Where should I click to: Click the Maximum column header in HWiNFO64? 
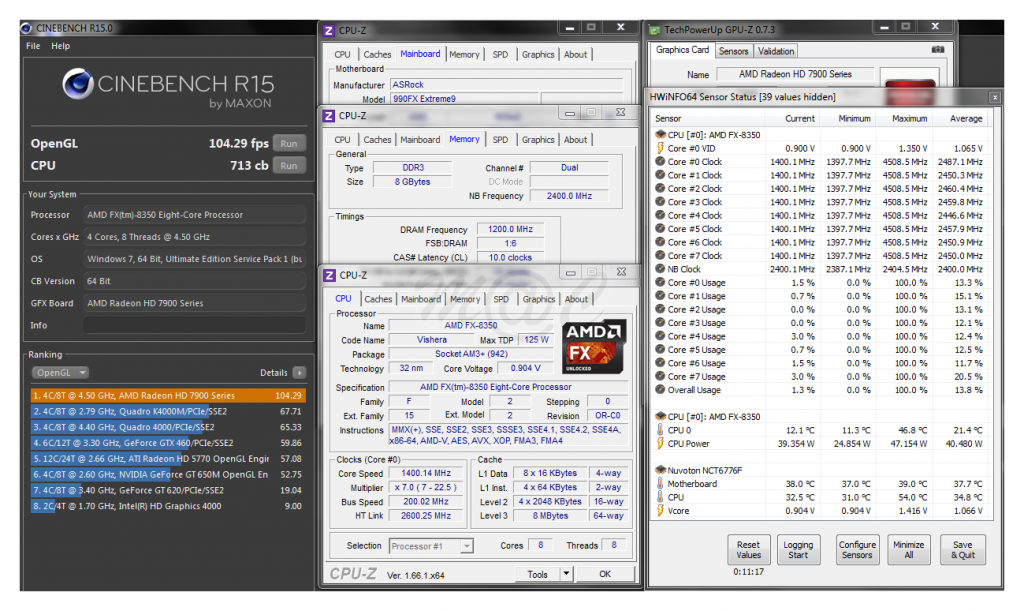tap(909, 119)
